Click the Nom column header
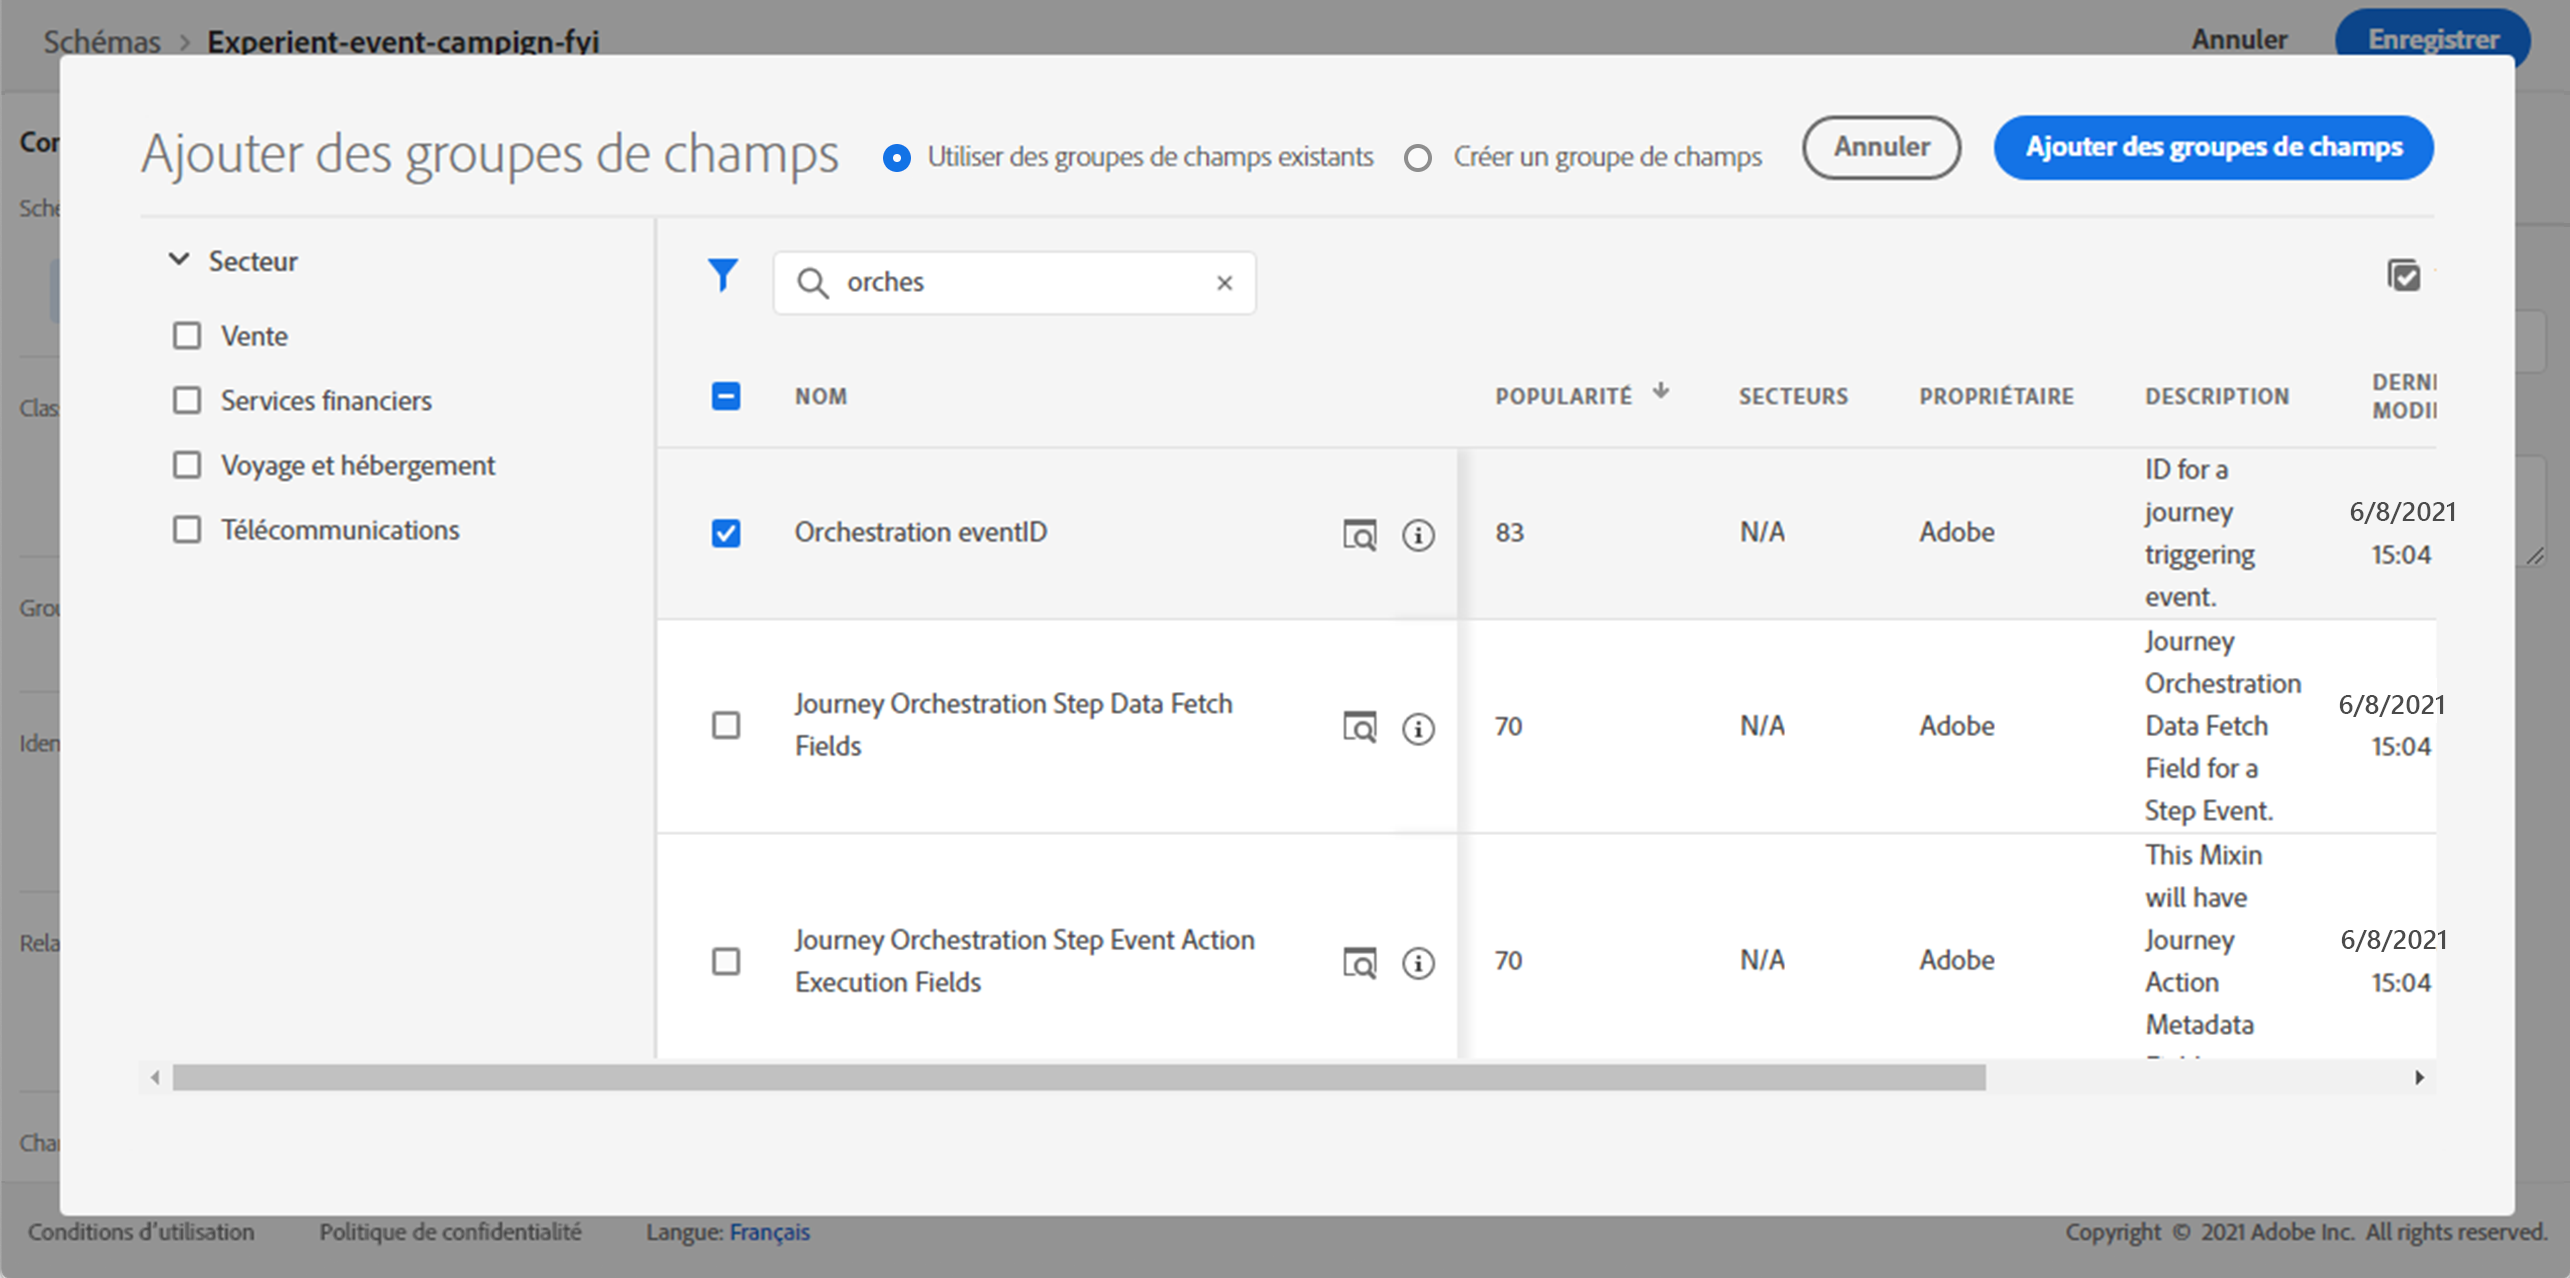This screenshot has height=1278, width=2570. (820, 396)
